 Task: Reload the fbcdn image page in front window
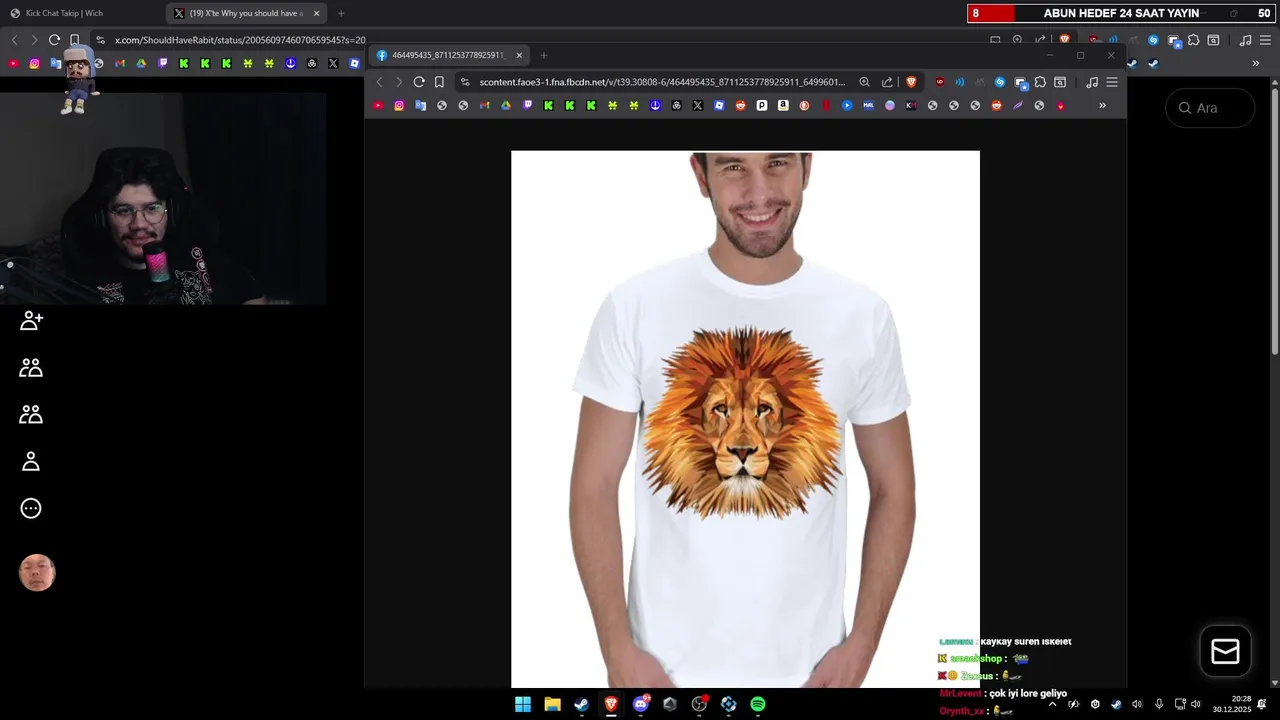click(419, 82)
